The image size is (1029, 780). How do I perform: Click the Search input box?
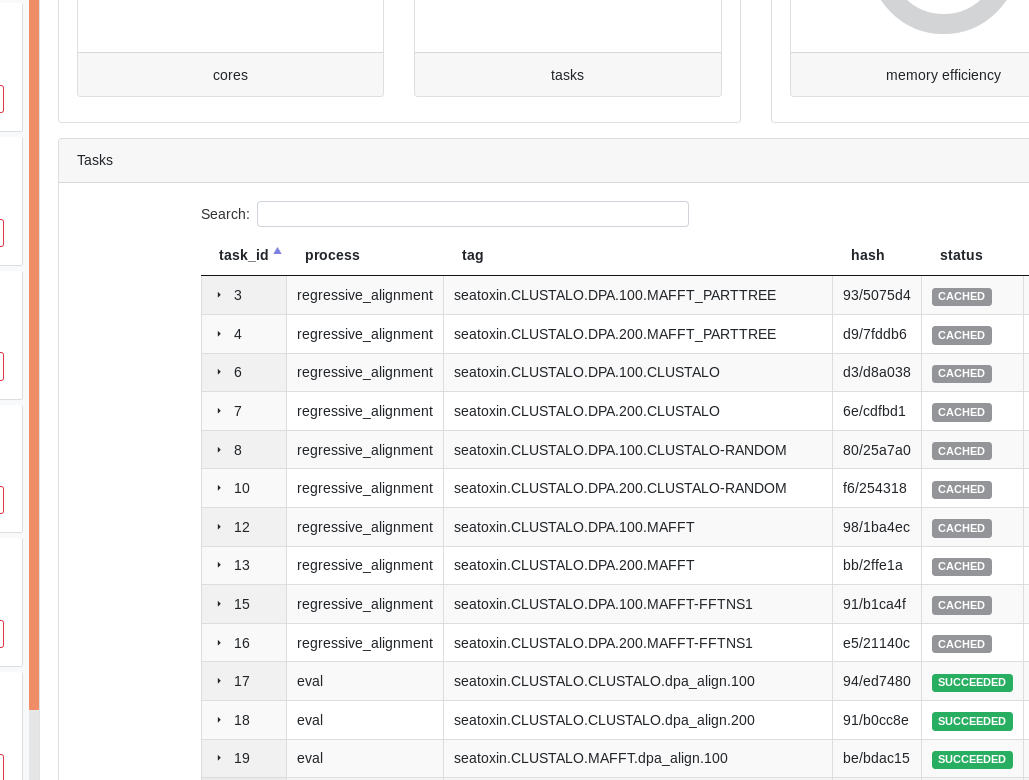pos(472,214)
